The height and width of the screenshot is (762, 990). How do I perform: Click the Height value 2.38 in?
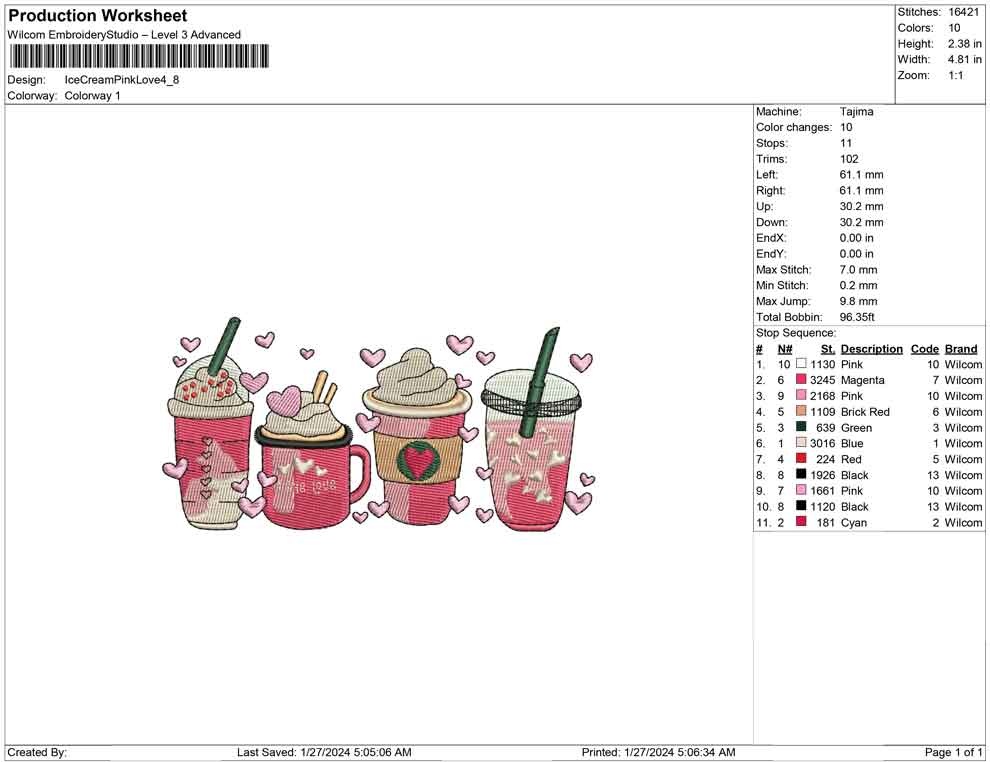coord(964,44)
